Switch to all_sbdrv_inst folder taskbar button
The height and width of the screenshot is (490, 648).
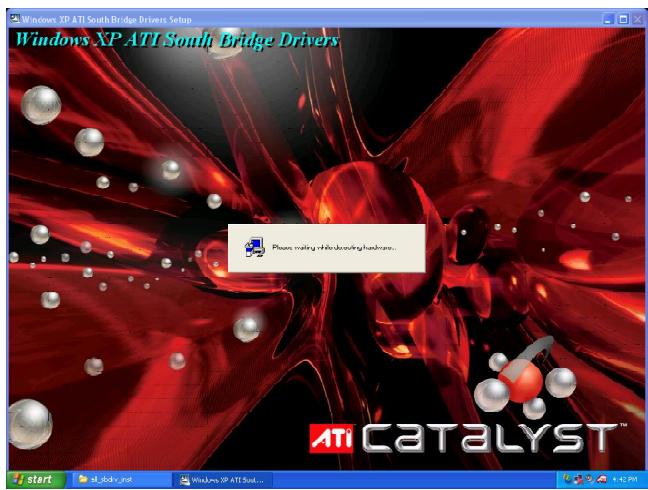tap(122, 480)
